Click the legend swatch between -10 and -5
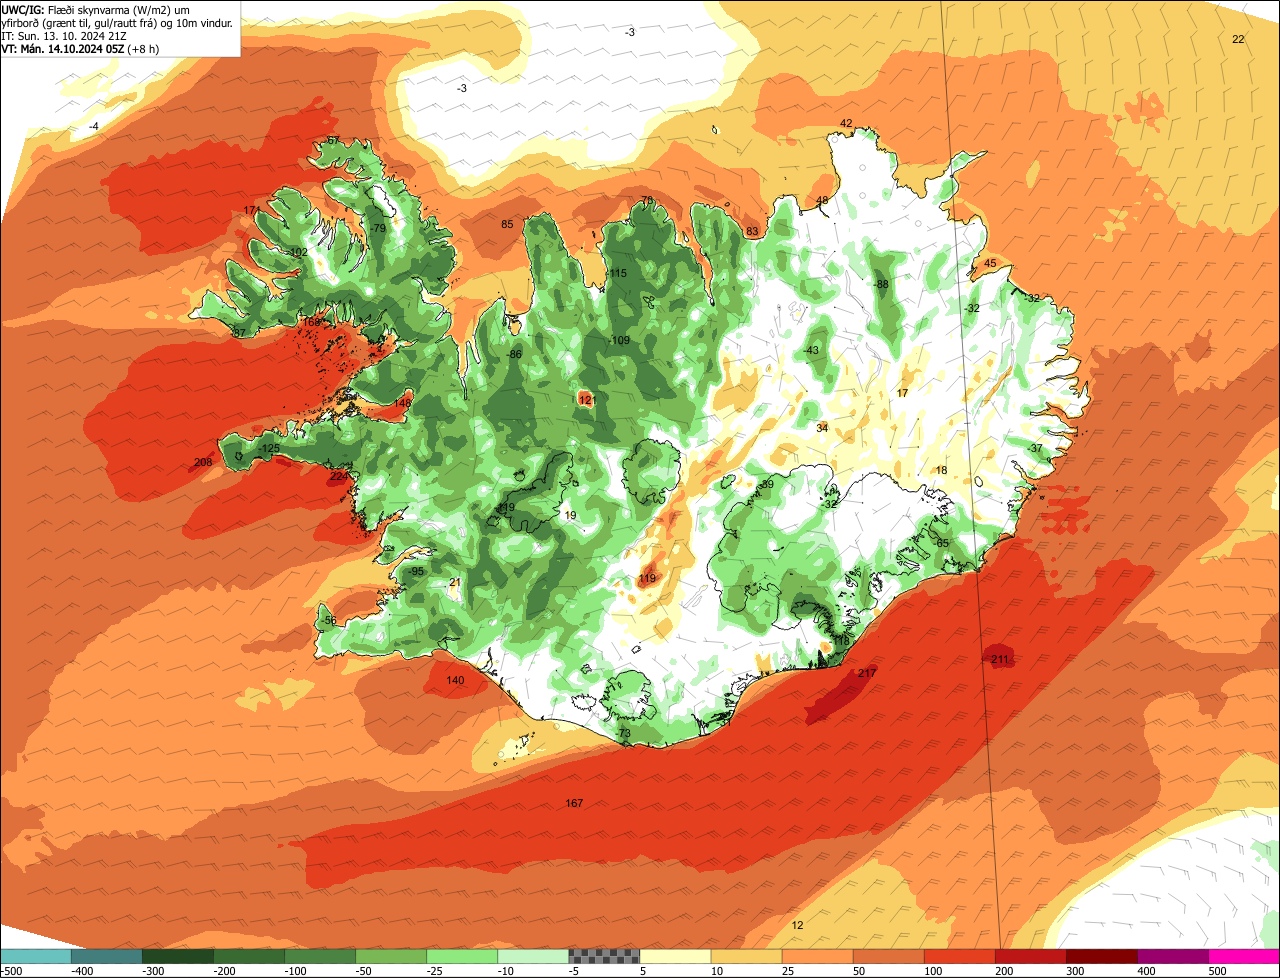Viewport: 1280px width, 978px height. tap(533, 956)
